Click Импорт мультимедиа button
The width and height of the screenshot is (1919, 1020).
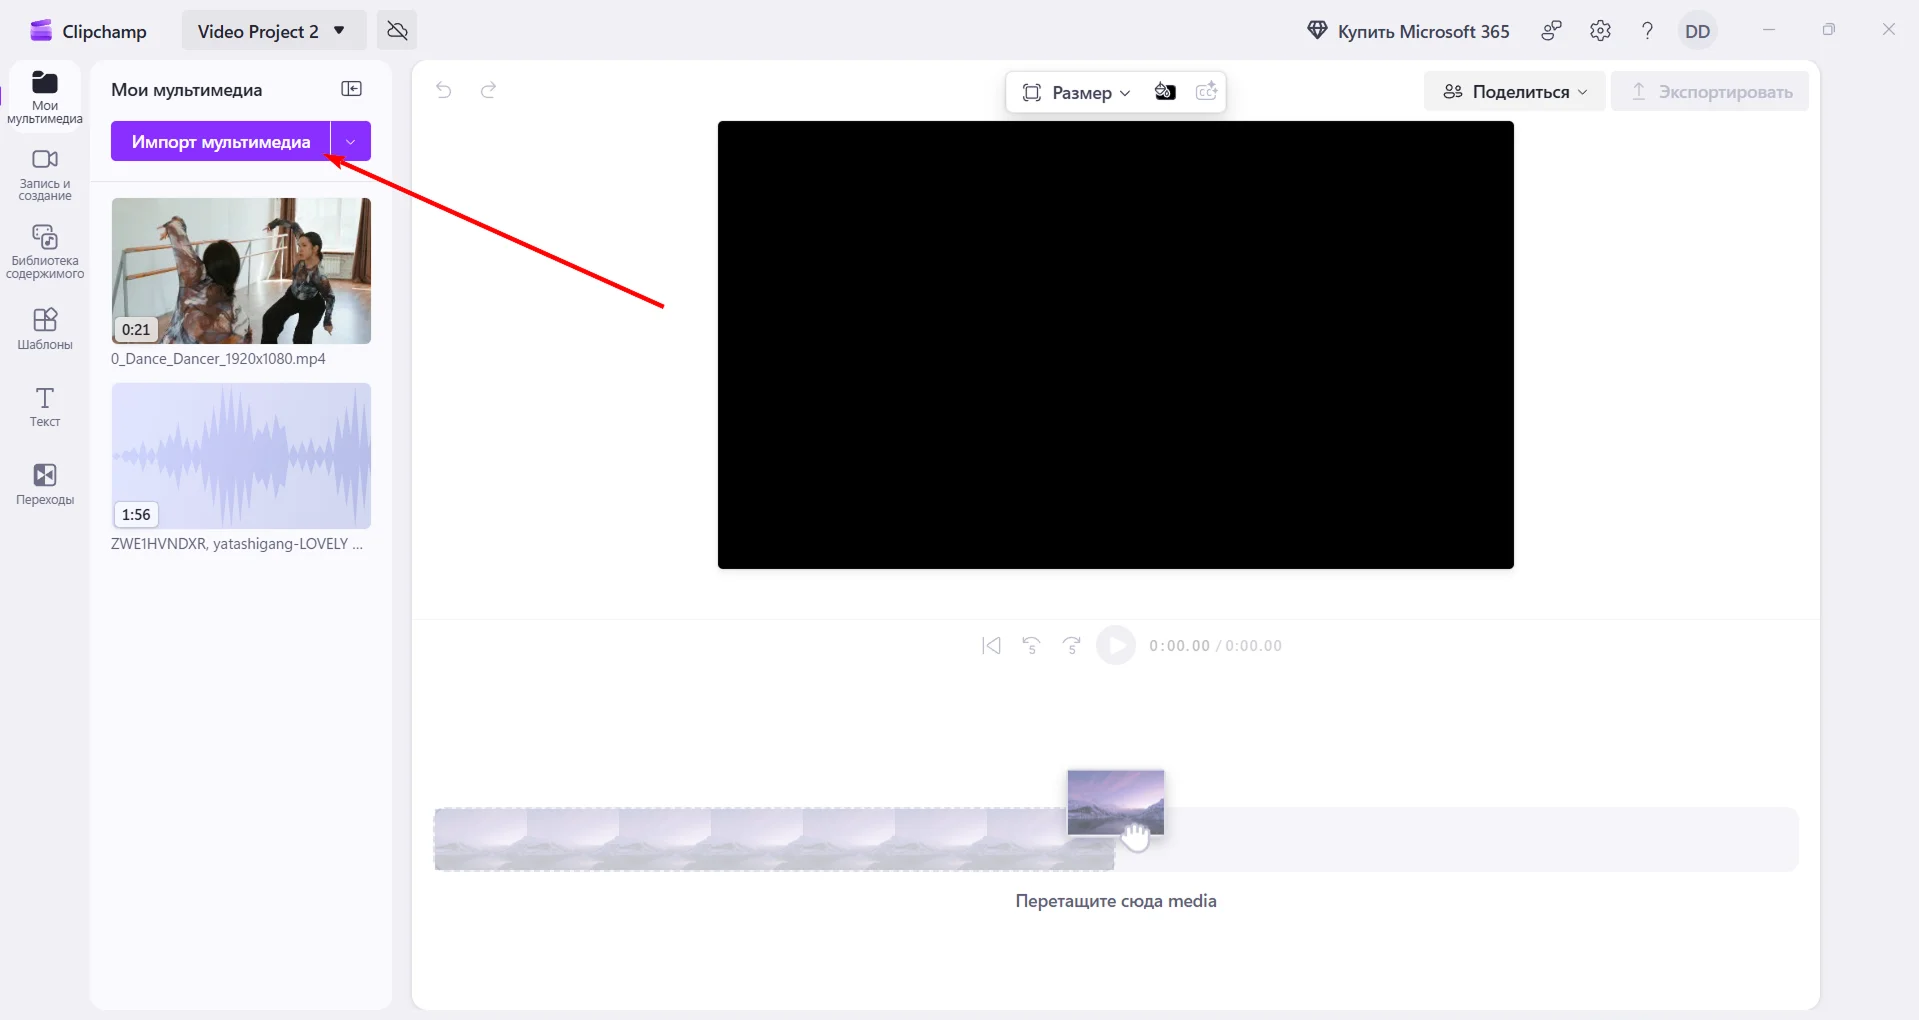pyautogui.click(x=220, y=141)
